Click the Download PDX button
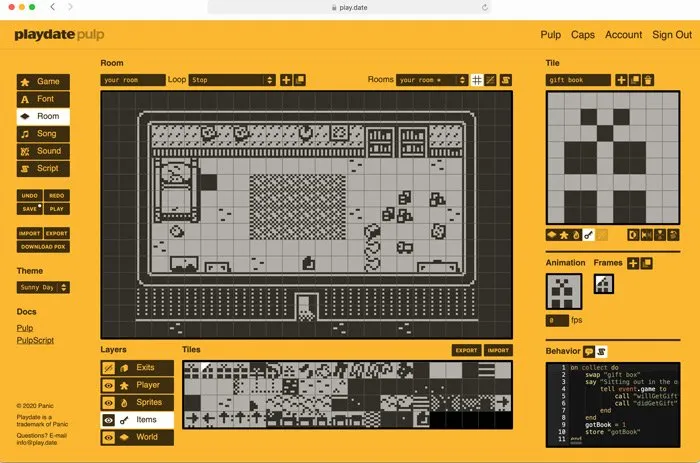 coord(43,247)
